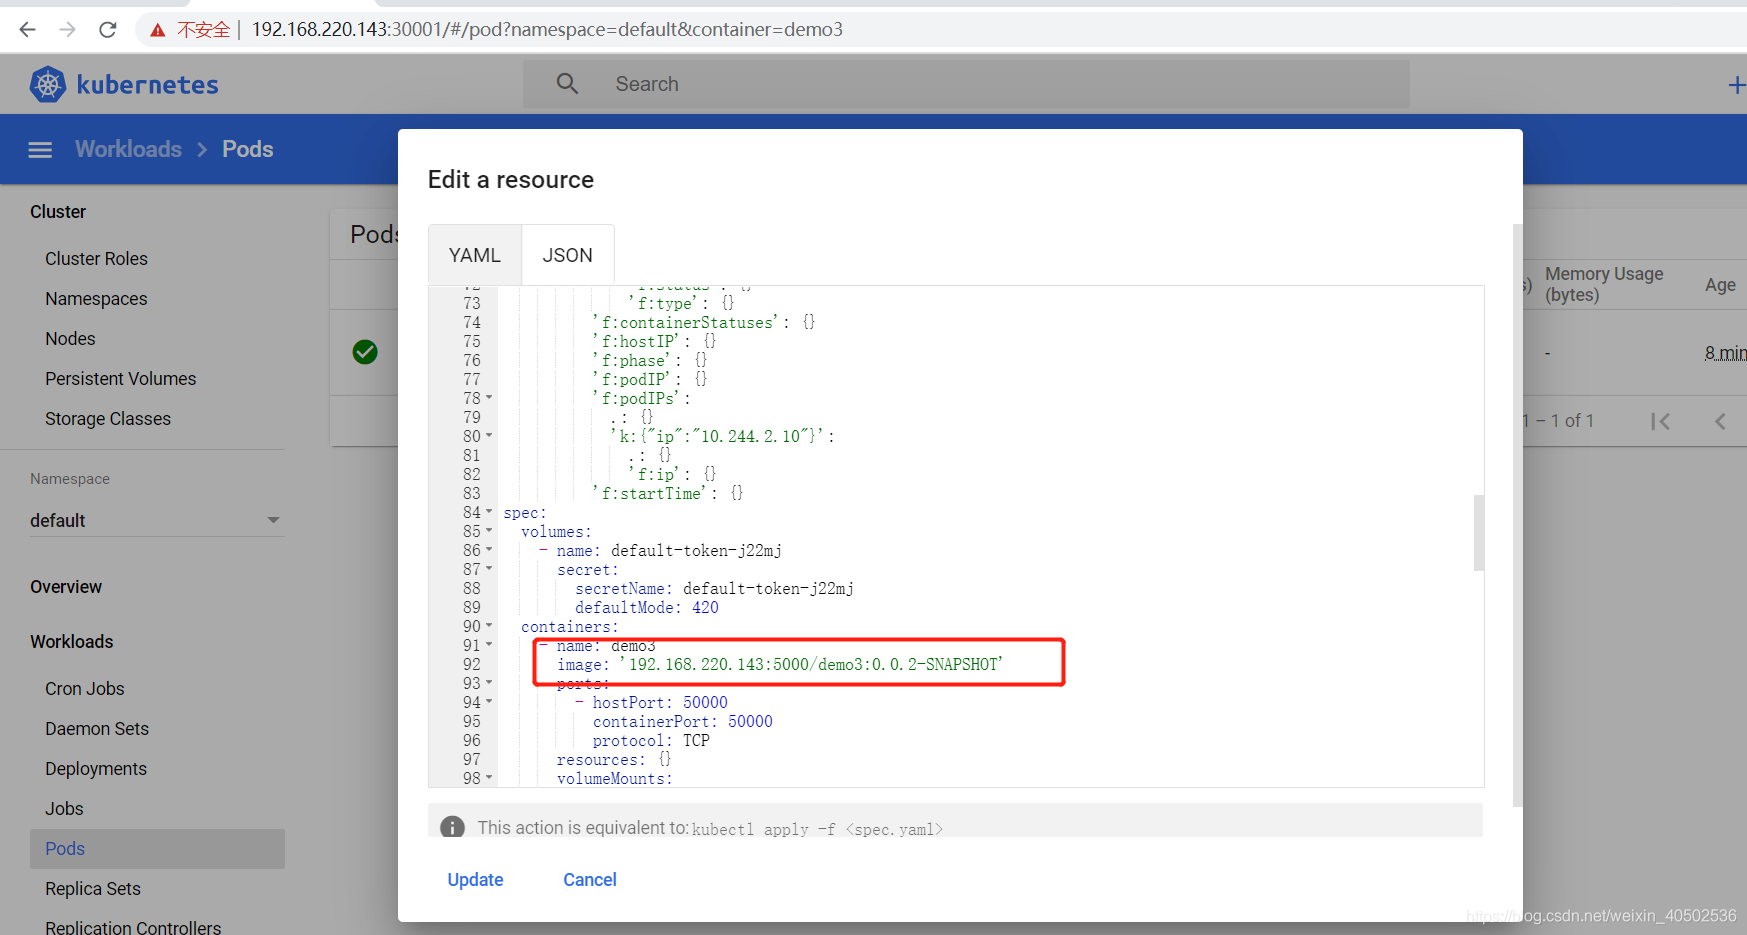Open Jobs in sidebar

tap(64, 809)
